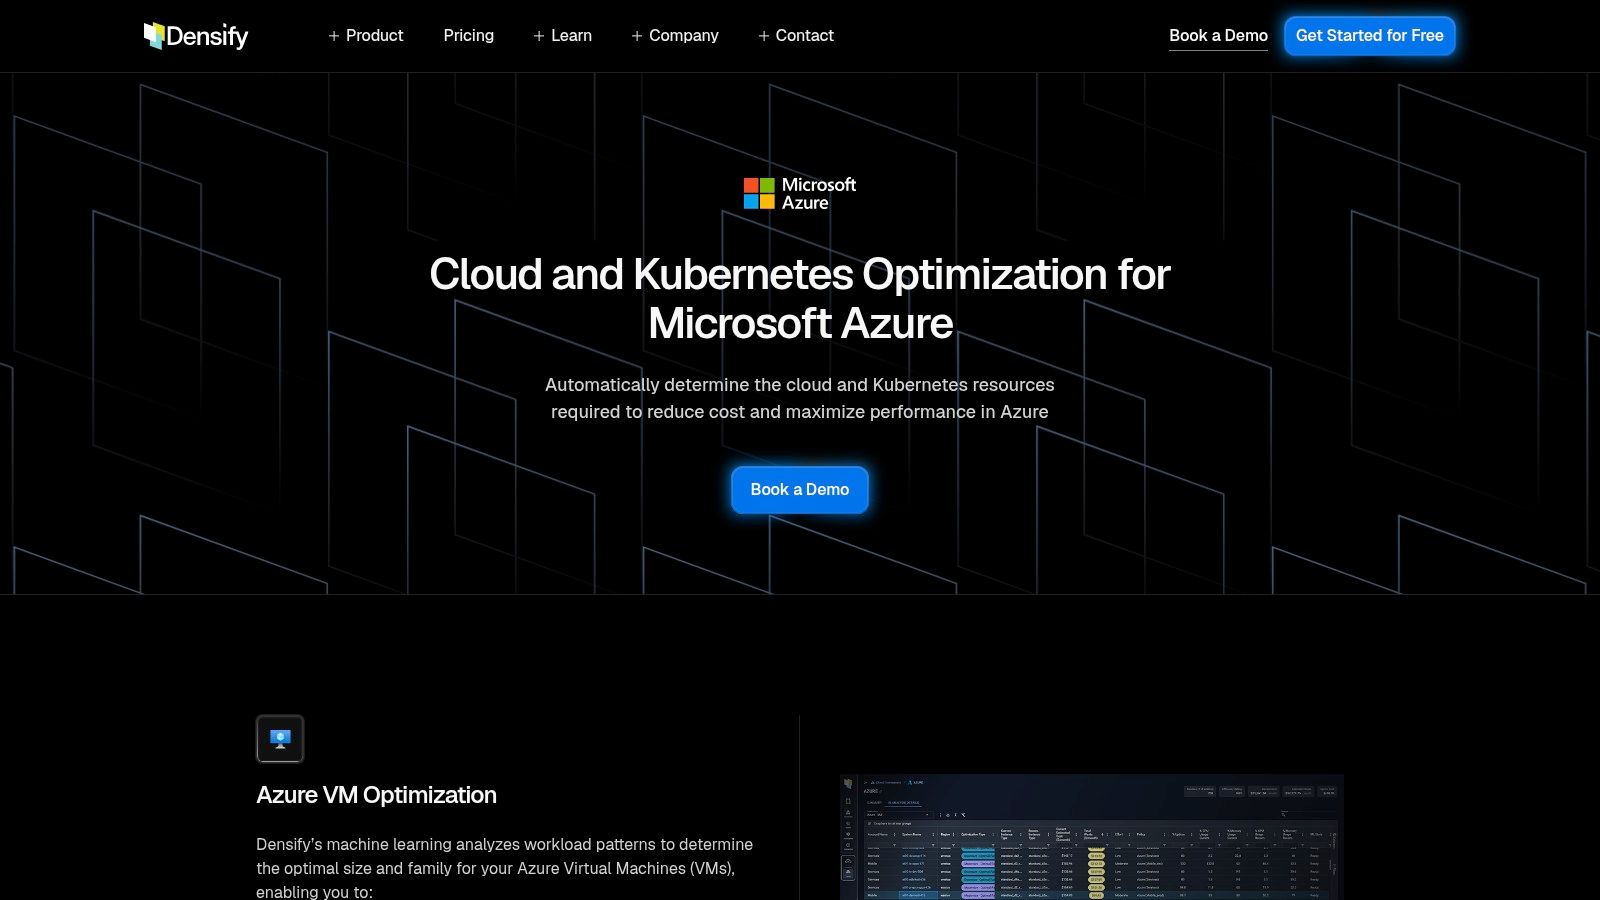Viewport: 1600px width, 900px height.
Task: Switch to the Analysis Details tab in dashboard
Action: pos(903,802)
